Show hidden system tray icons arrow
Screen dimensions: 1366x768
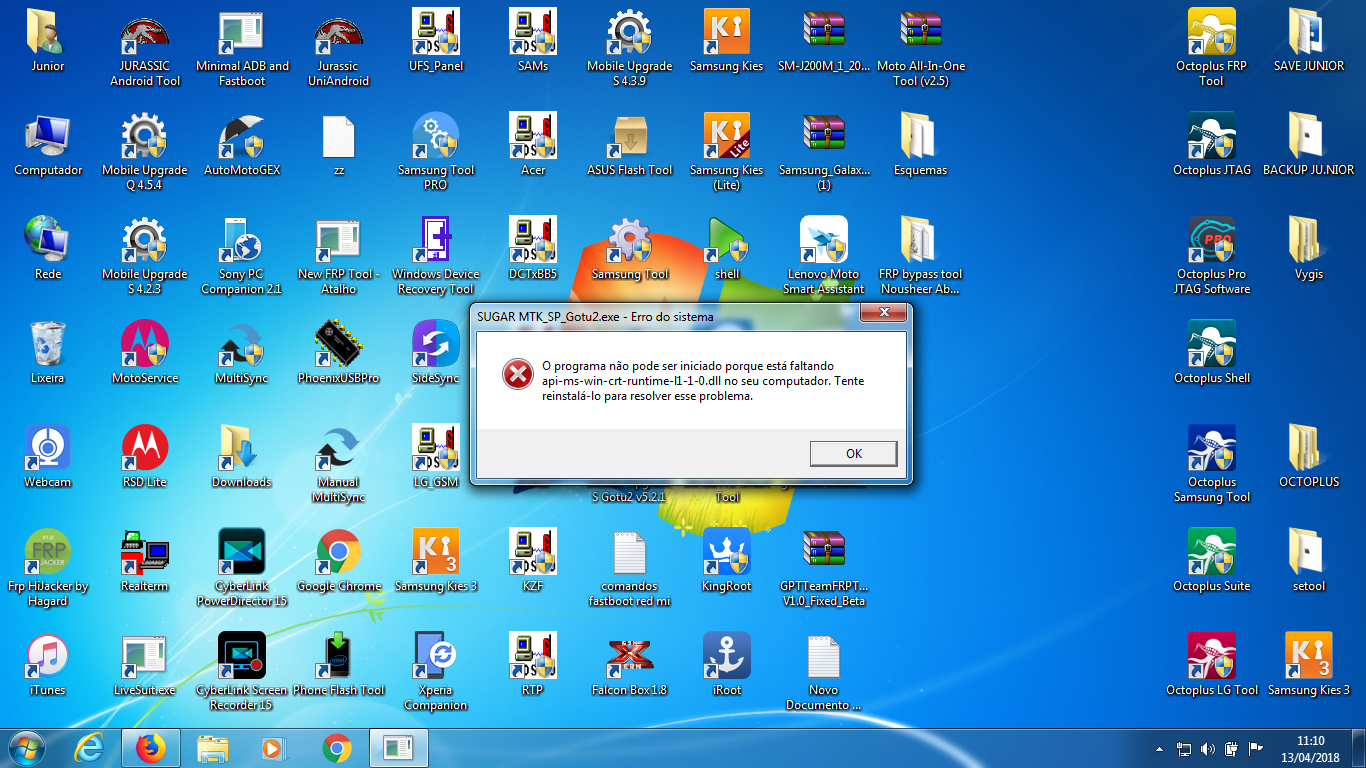pos(1160,749)
